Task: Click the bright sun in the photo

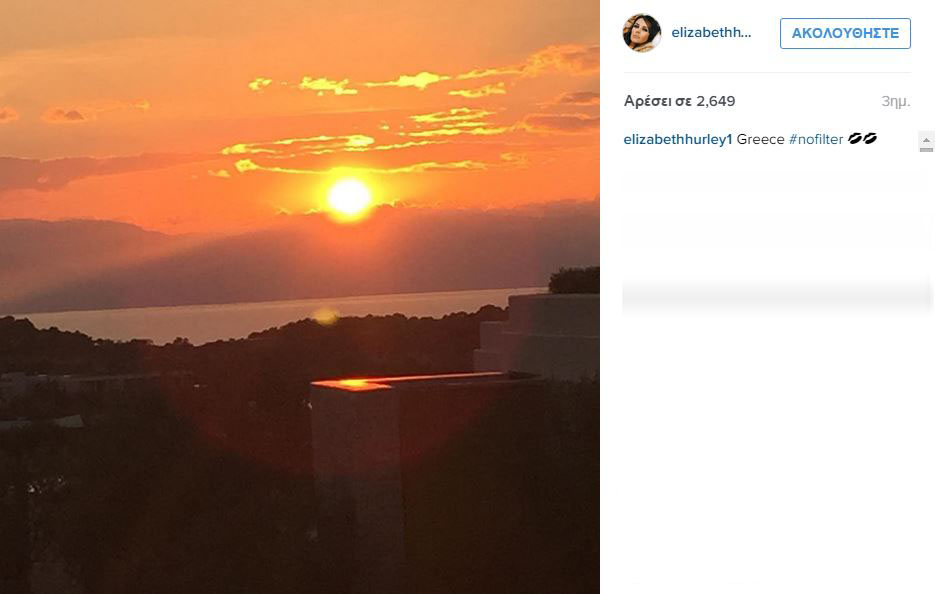Action: [x=349, y=197]
